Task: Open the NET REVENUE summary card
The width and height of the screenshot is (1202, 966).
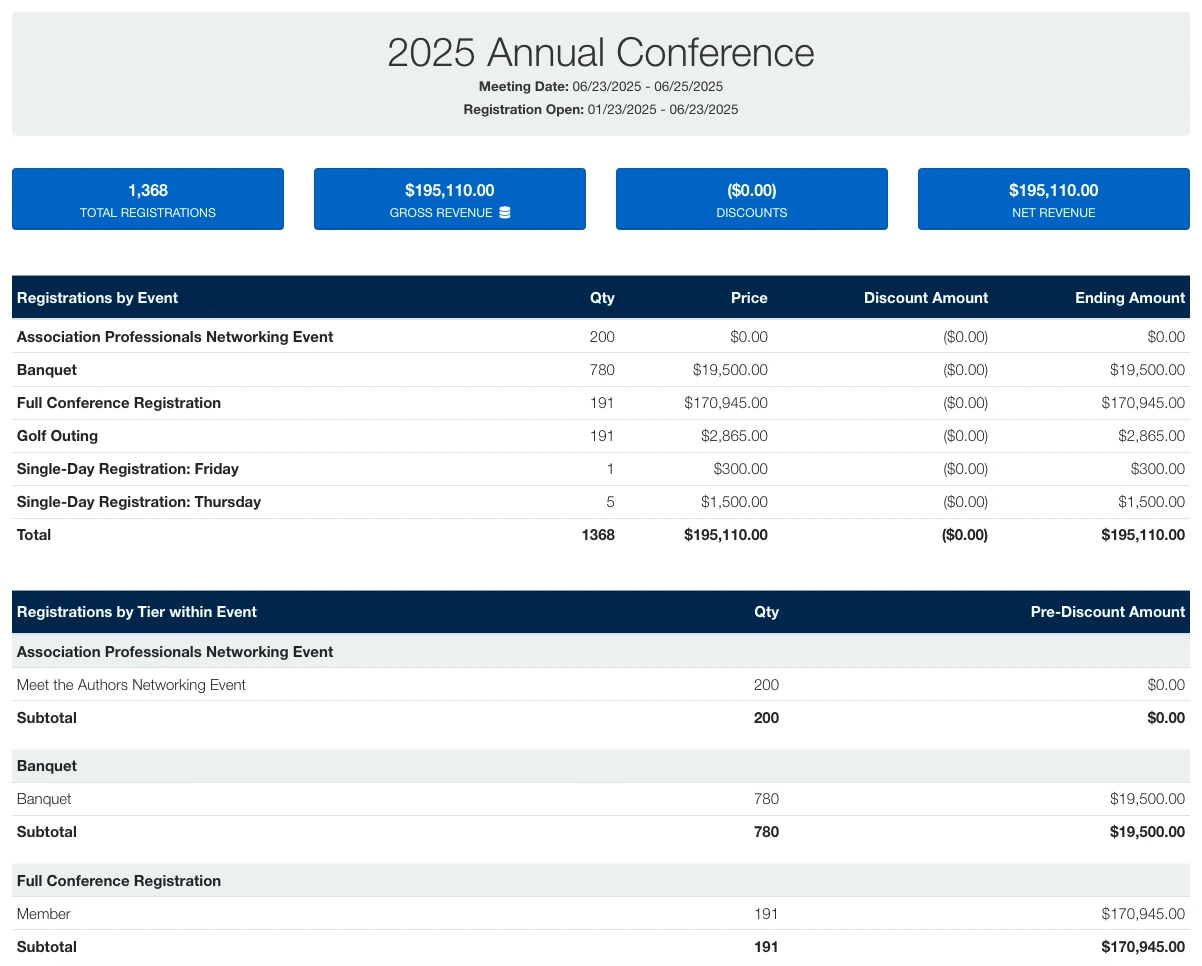Action: pos(1053,199)
